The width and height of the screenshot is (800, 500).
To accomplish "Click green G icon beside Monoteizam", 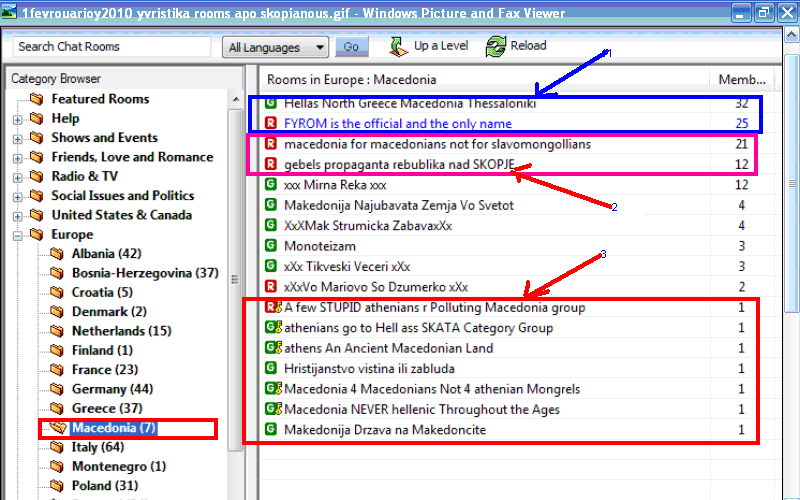I will (271, 245).
